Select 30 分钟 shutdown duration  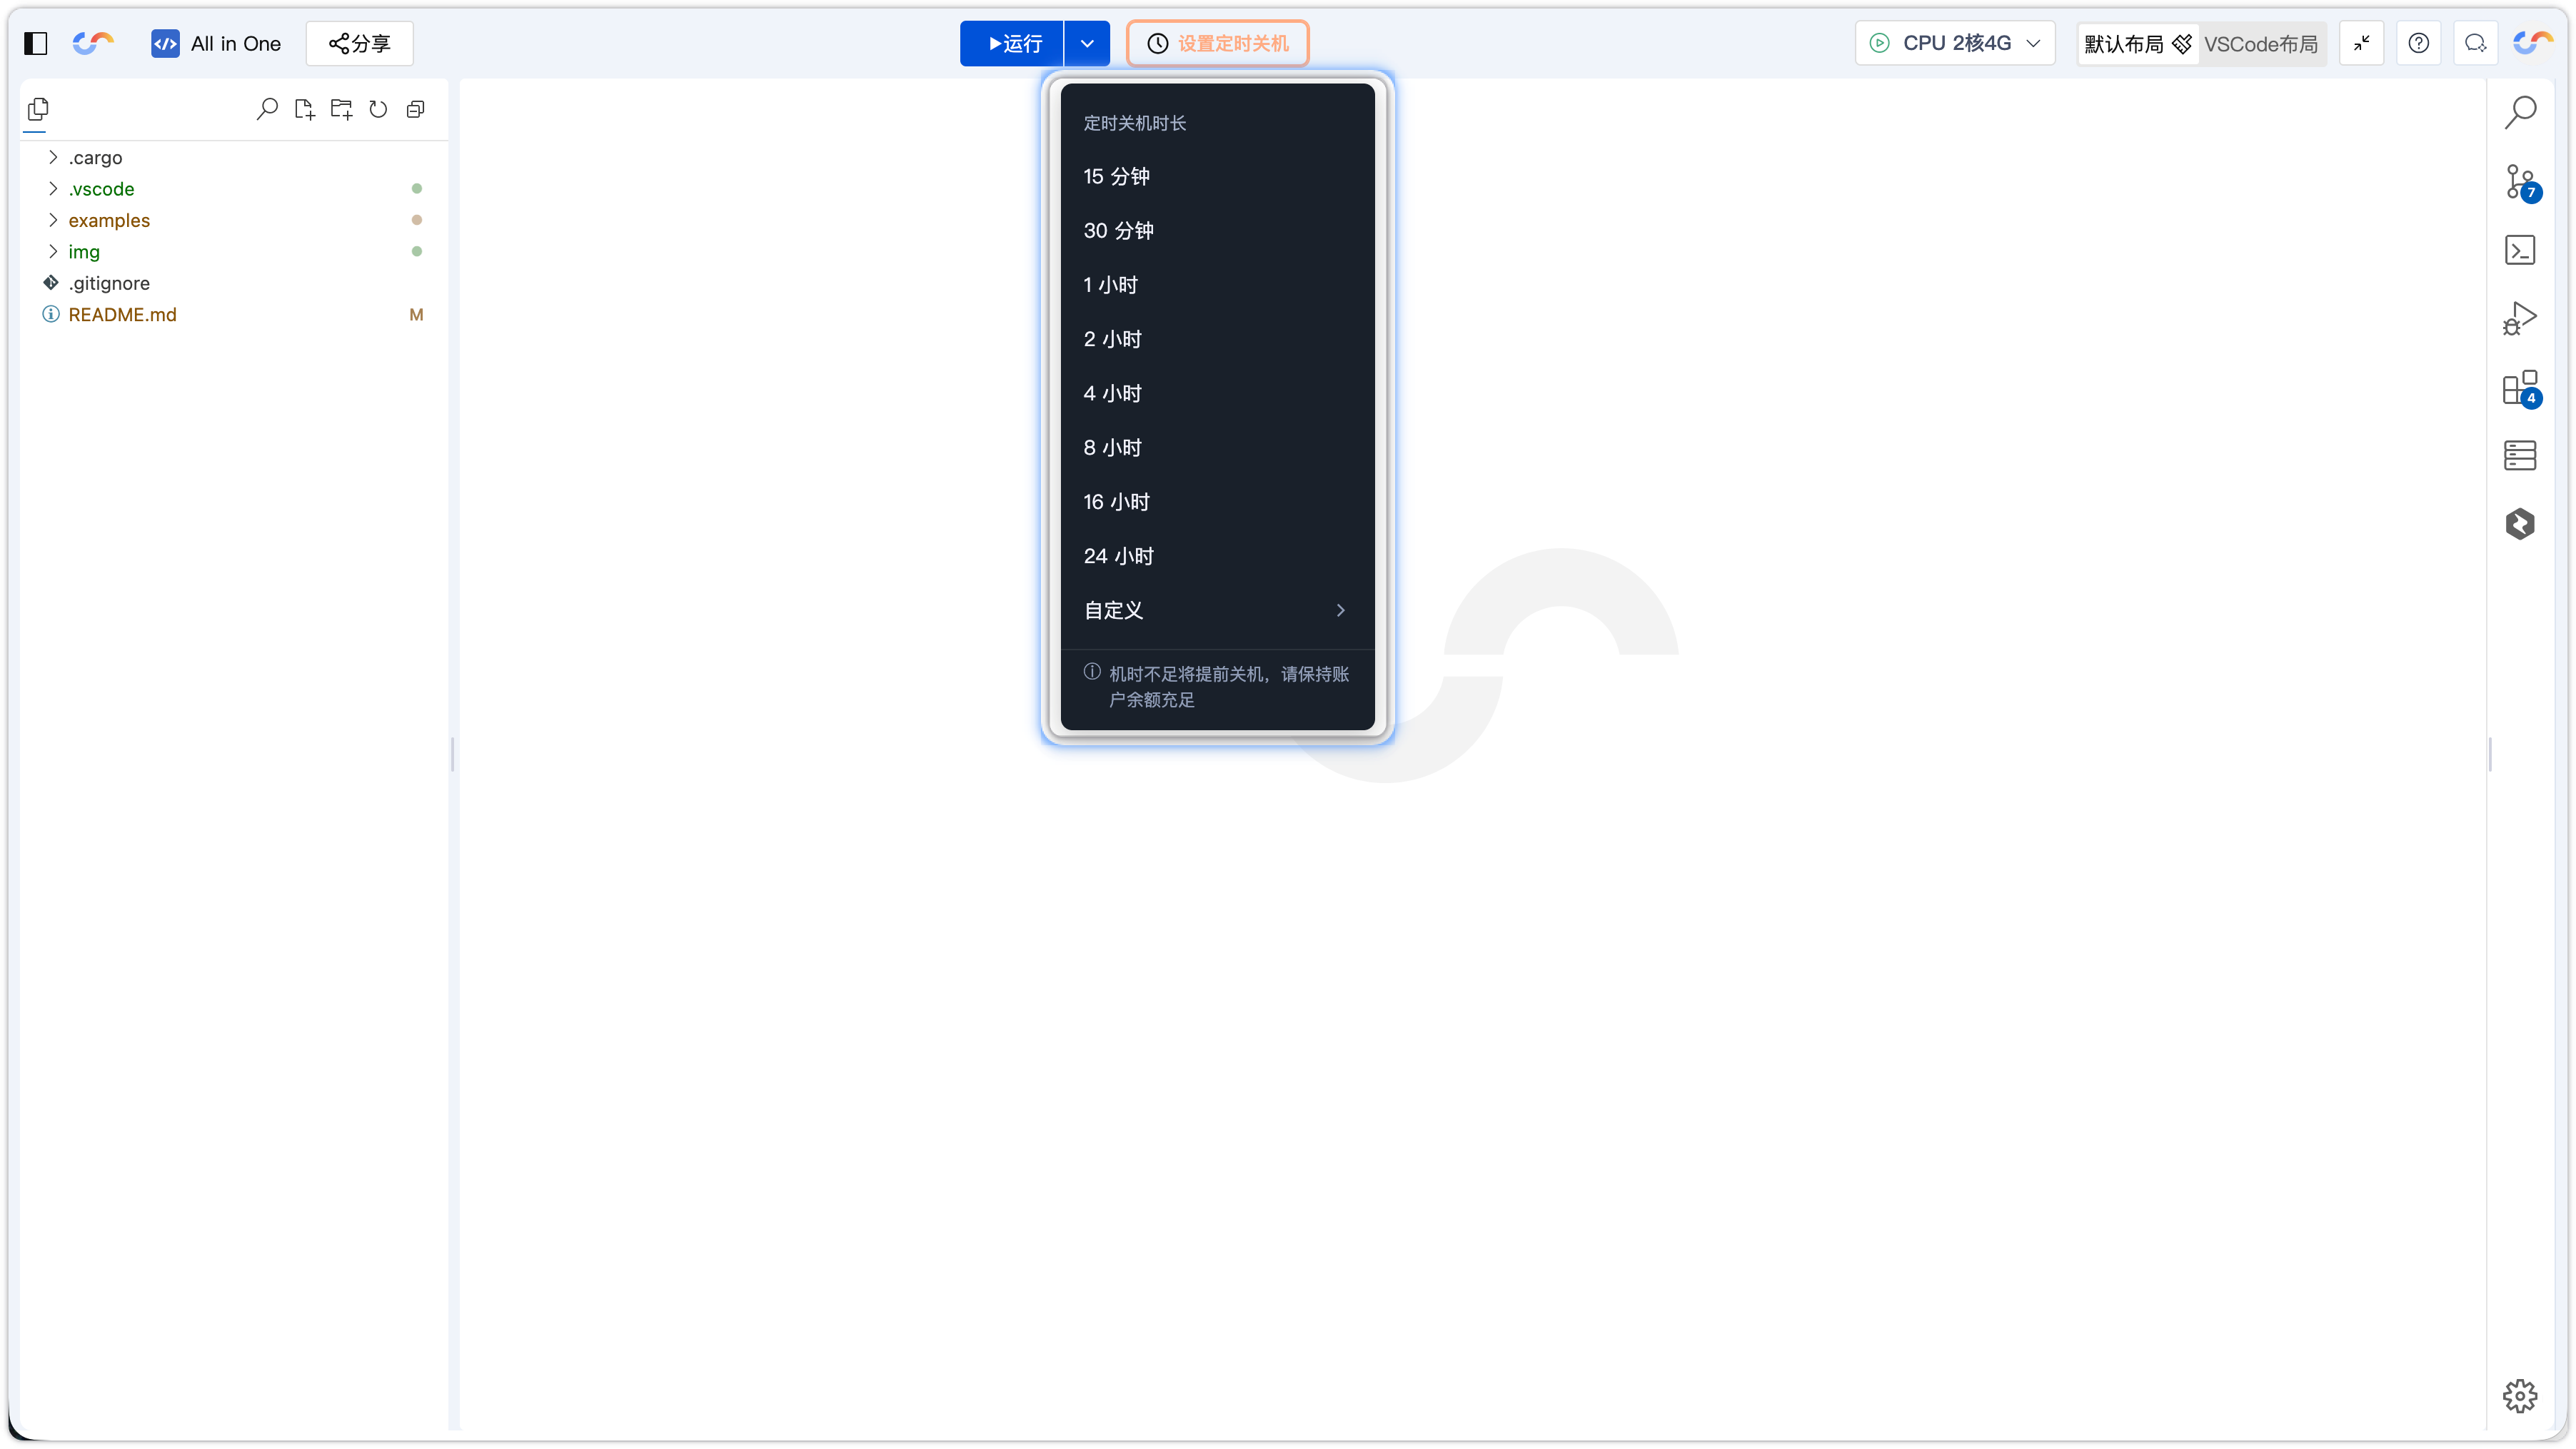(x=1217, y=230)
